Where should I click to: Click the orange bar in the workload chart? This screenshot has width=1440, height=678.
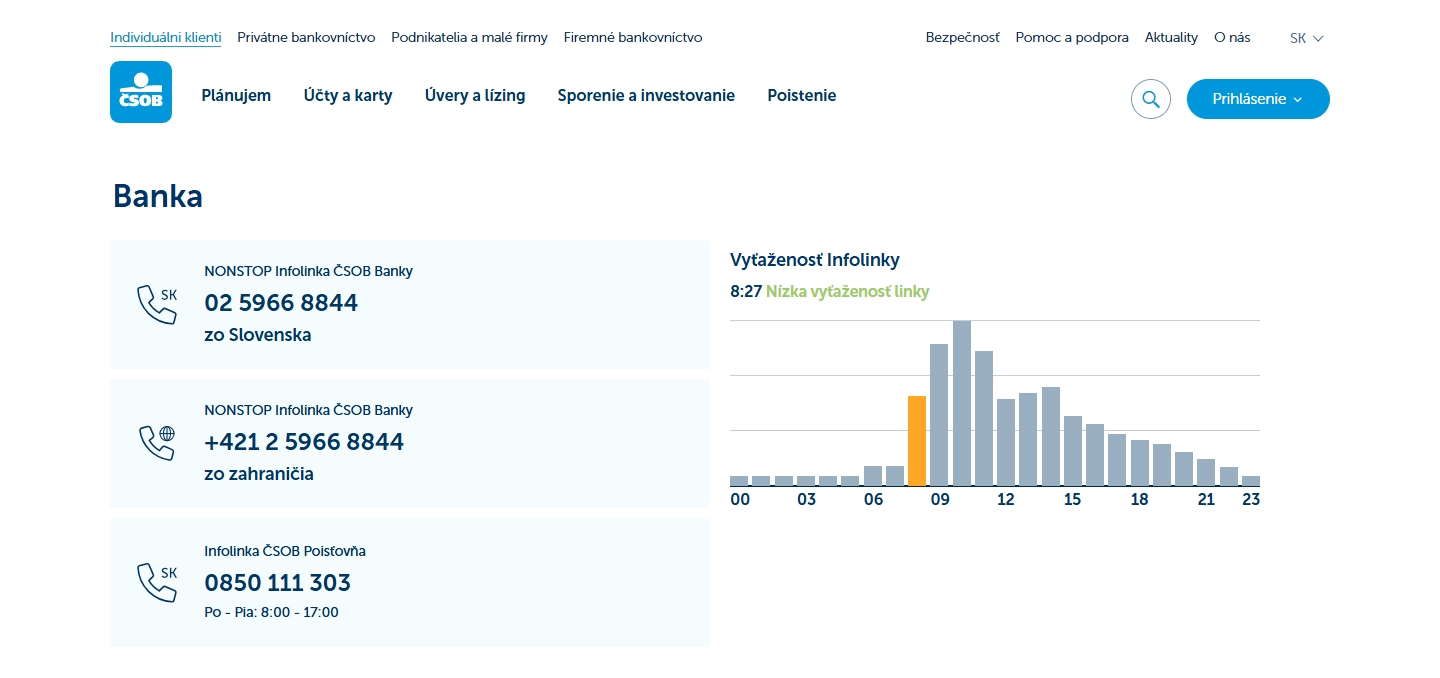(x=917, y=440)
